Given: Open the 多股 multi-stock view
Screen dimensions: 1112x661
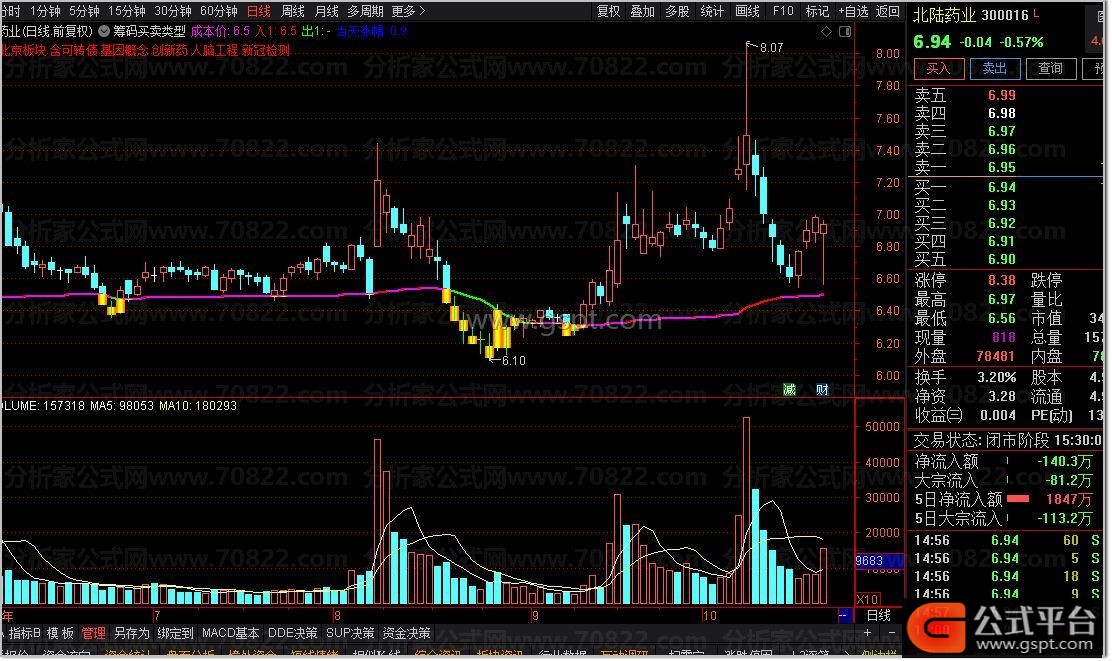Looking at the screenshot, I should (677, 11).
